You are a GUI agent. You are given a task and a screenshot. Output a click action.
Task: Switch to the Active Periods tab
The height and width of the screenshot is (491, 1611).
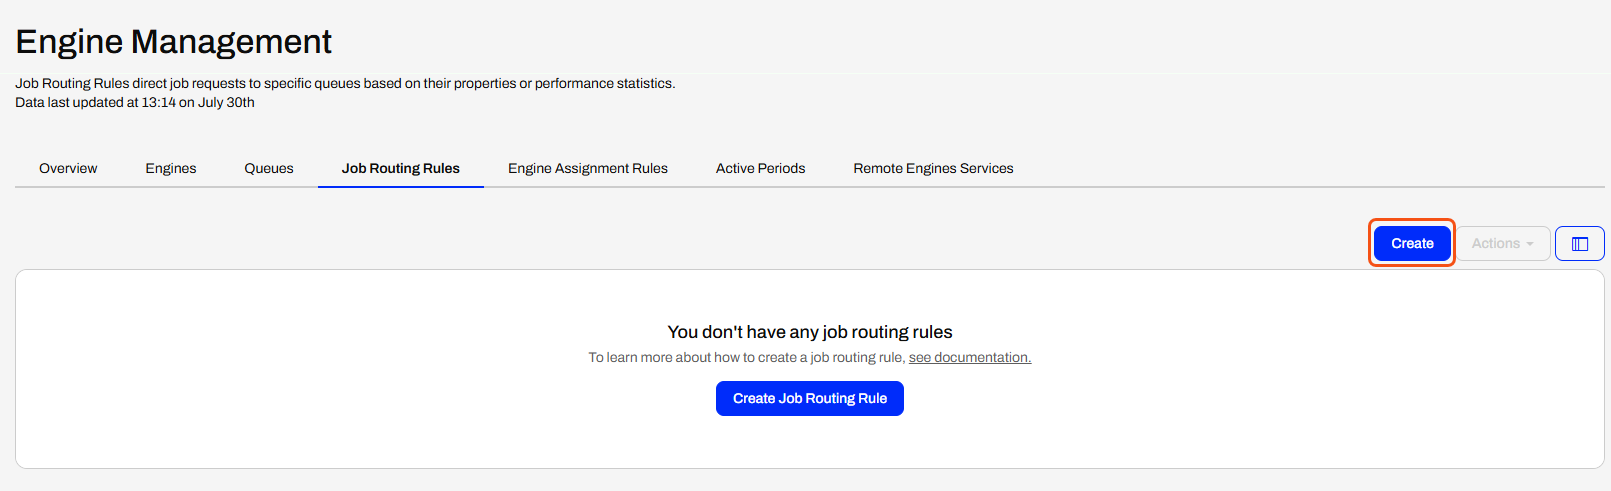click(761, 168)
